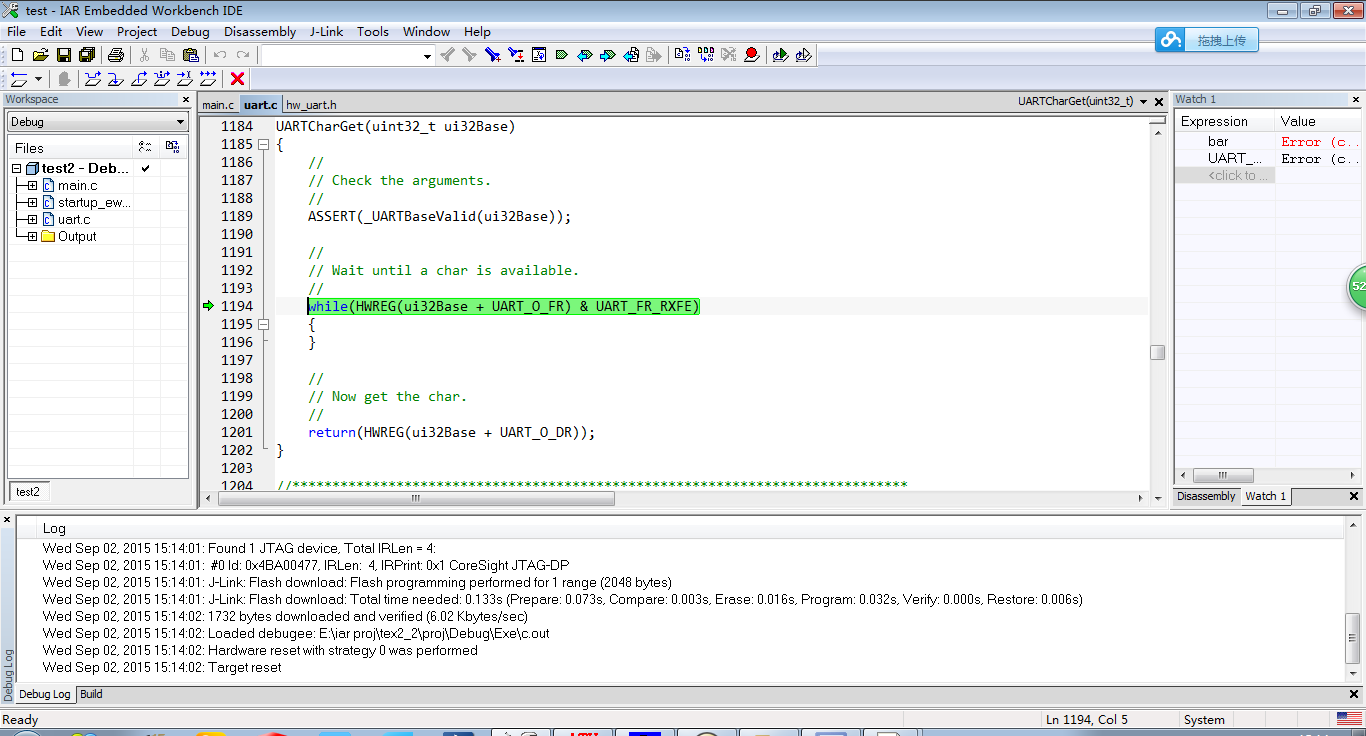Screen dimensions: 1366x736
Task: Compile the current file
Action: click(x=682, y=55)
